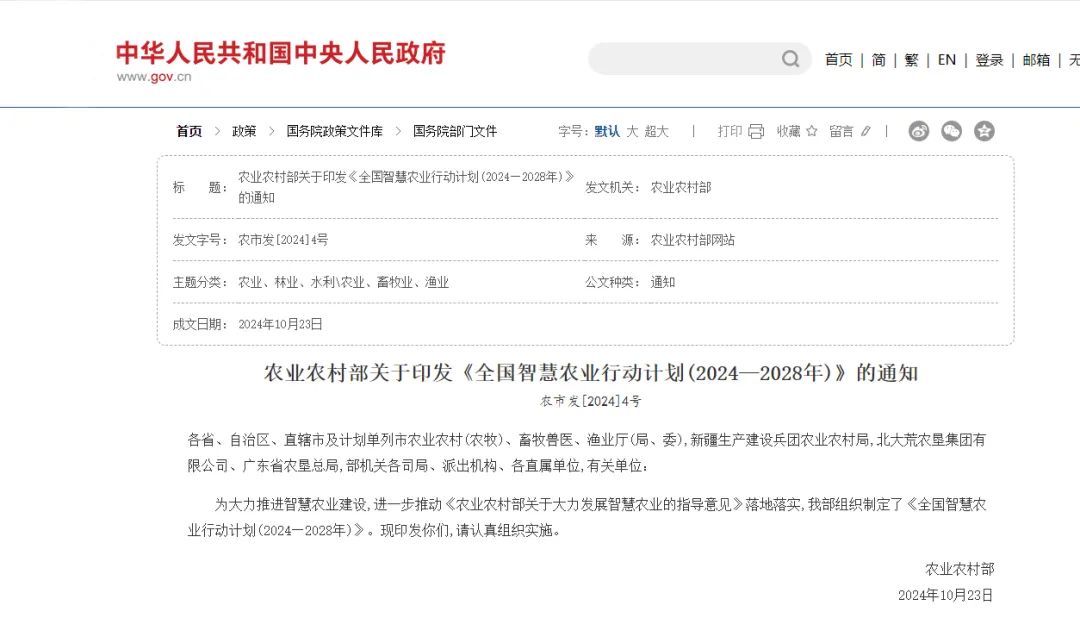Set font size to 默认

tap(607, 131)
